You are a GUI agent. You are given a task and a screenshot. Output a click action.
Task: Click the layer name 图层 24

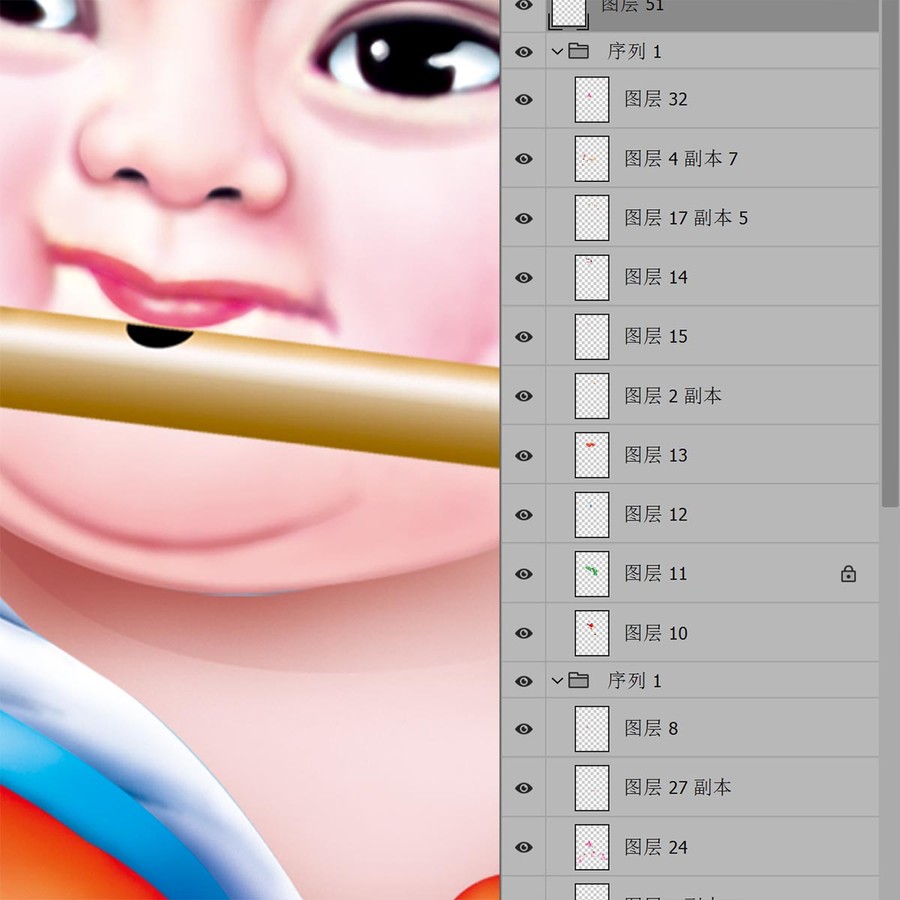(x=655, y=847)
